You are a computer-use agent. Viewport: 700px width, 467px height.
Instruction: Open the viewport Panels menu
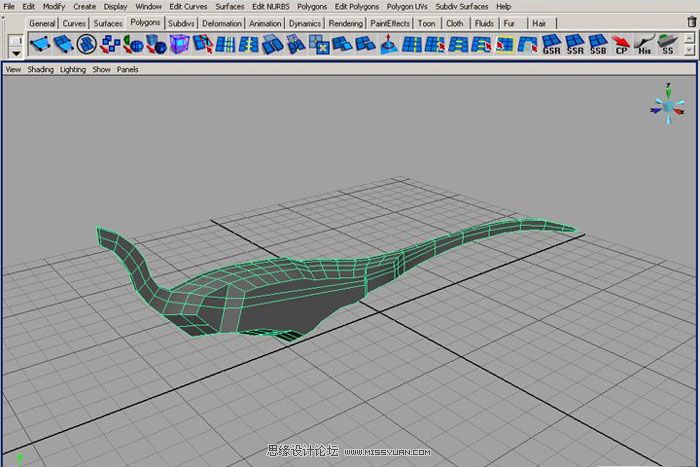tap(128, 70)
